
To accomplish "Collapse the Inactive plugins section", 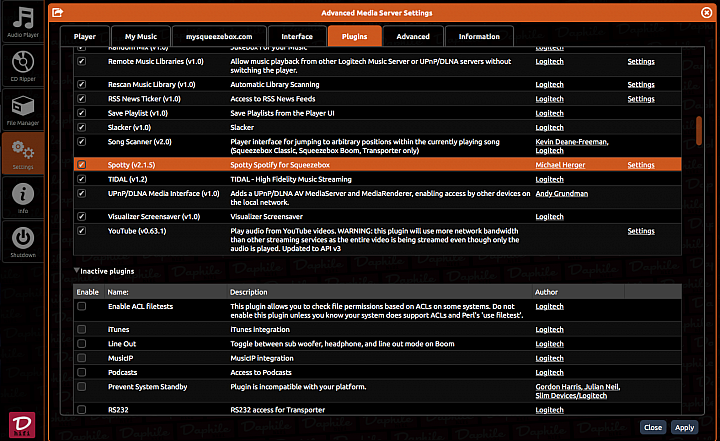I will click(77, 271).
